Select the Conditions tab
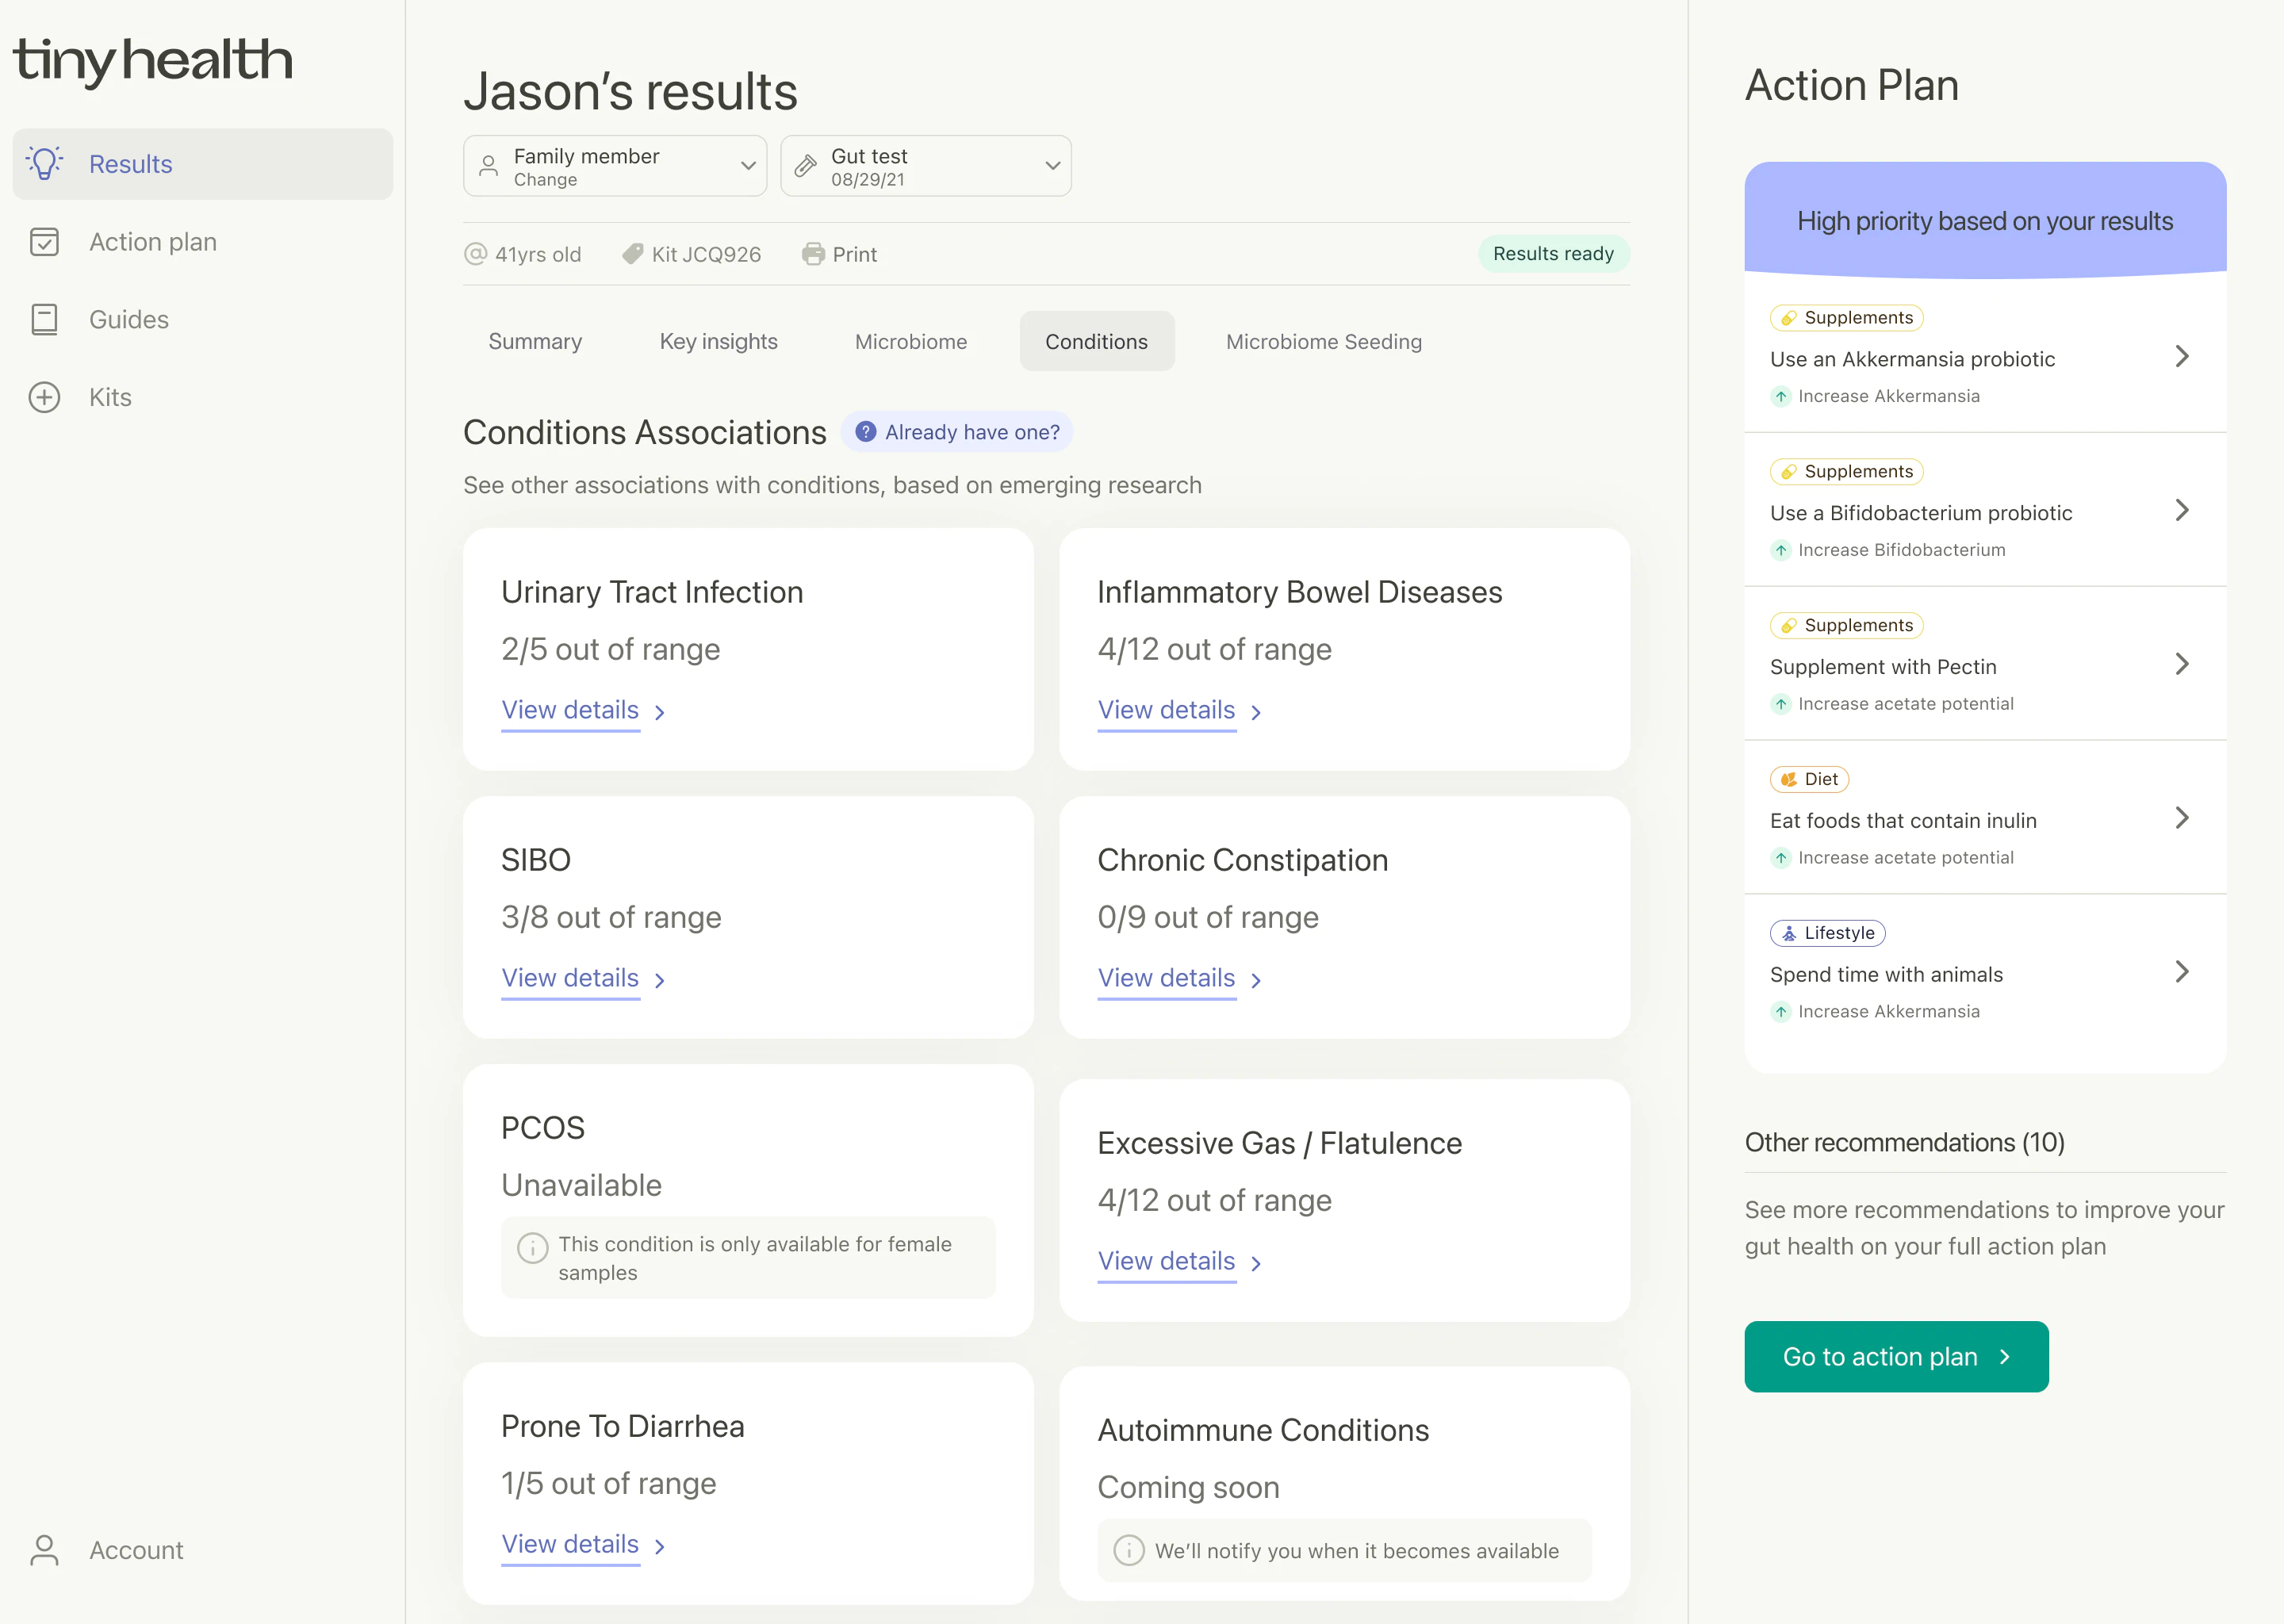 point(1097,342)
